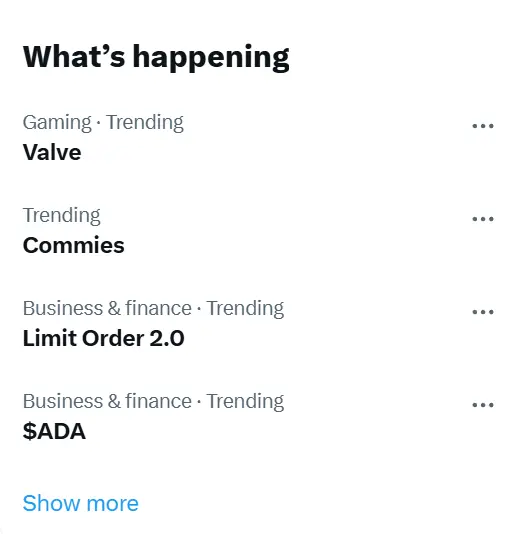Select the Trending label above Commies

point(62,216)
